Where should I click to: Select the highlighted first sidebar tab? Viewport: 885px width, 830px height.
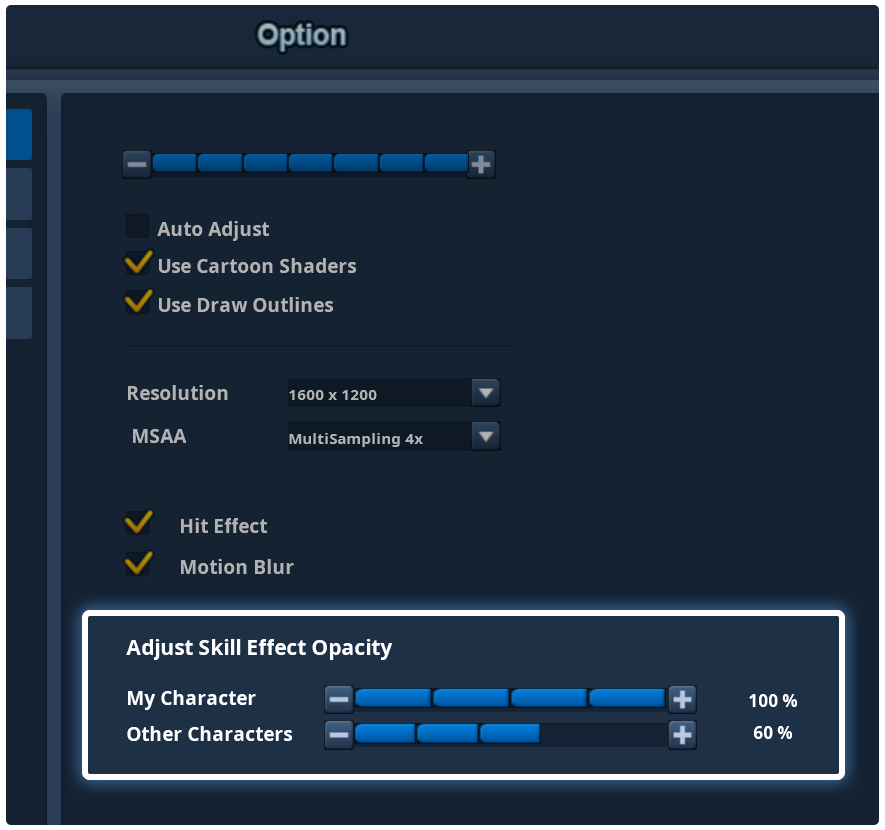click(19, 134)
